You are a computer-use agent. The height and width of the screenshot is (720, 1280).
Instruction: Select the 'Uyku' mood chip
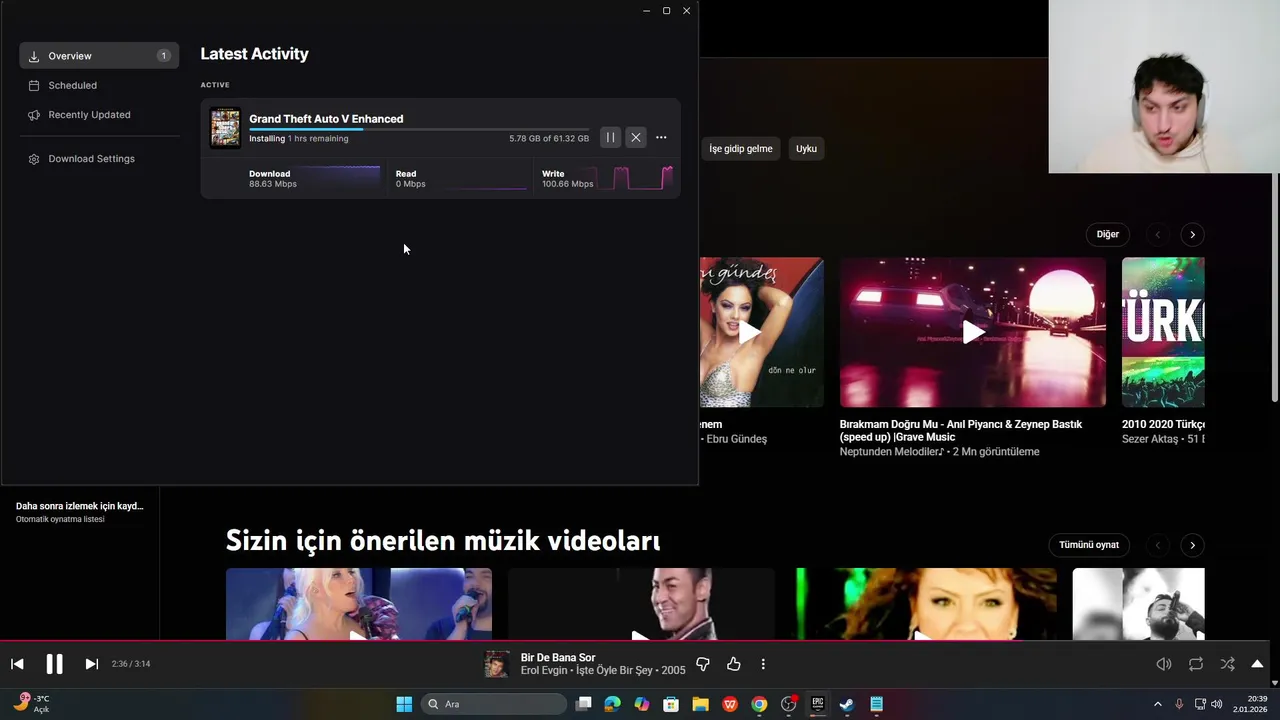click(x=806, y=148)
